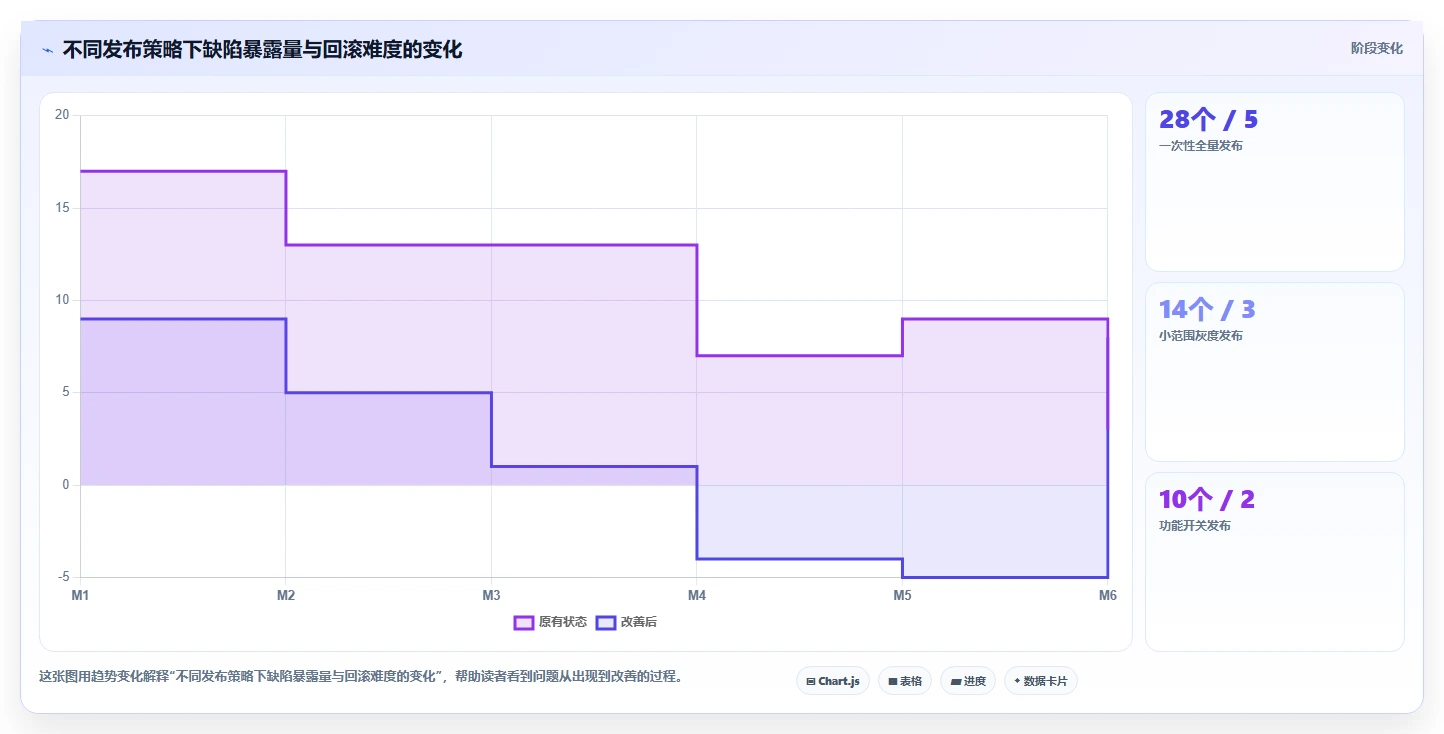Click the M1 axis label
The height and width of the screenshot is (734, 1444).
tap(80, 596)
